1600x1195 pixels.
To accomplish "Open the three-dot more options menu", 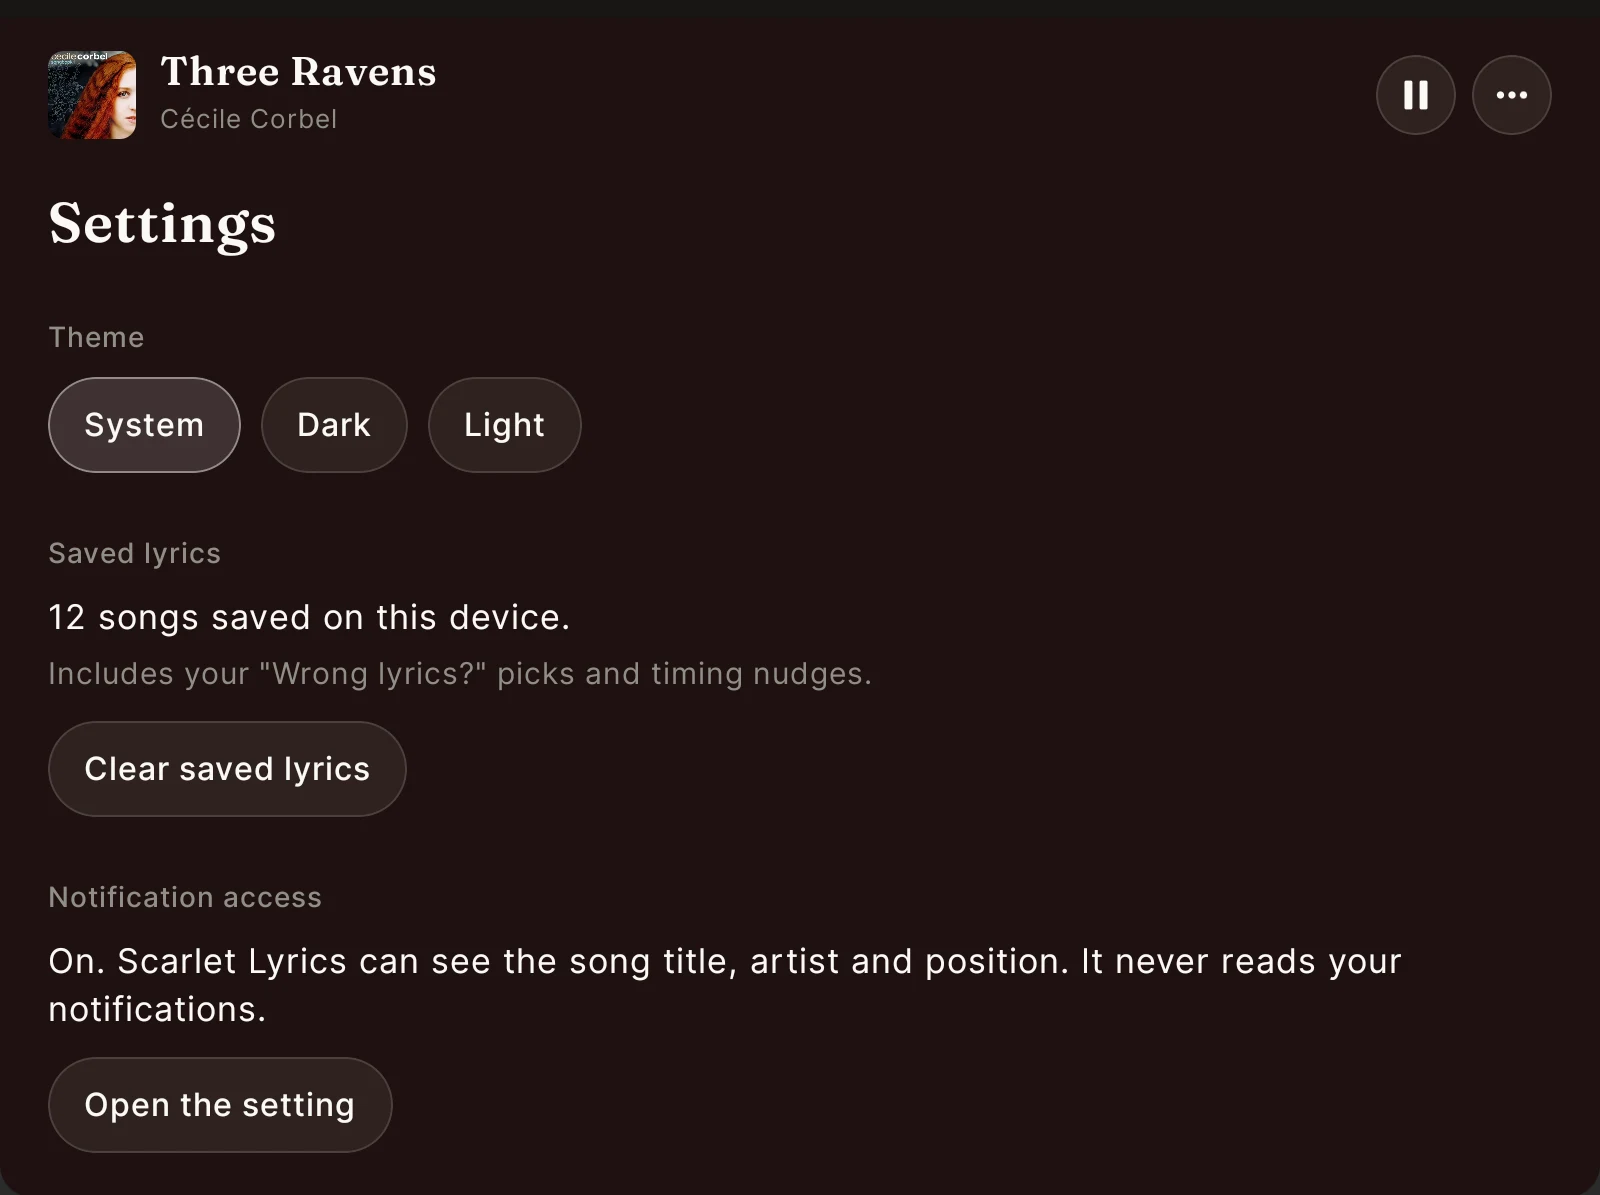I will [1511, 95].
